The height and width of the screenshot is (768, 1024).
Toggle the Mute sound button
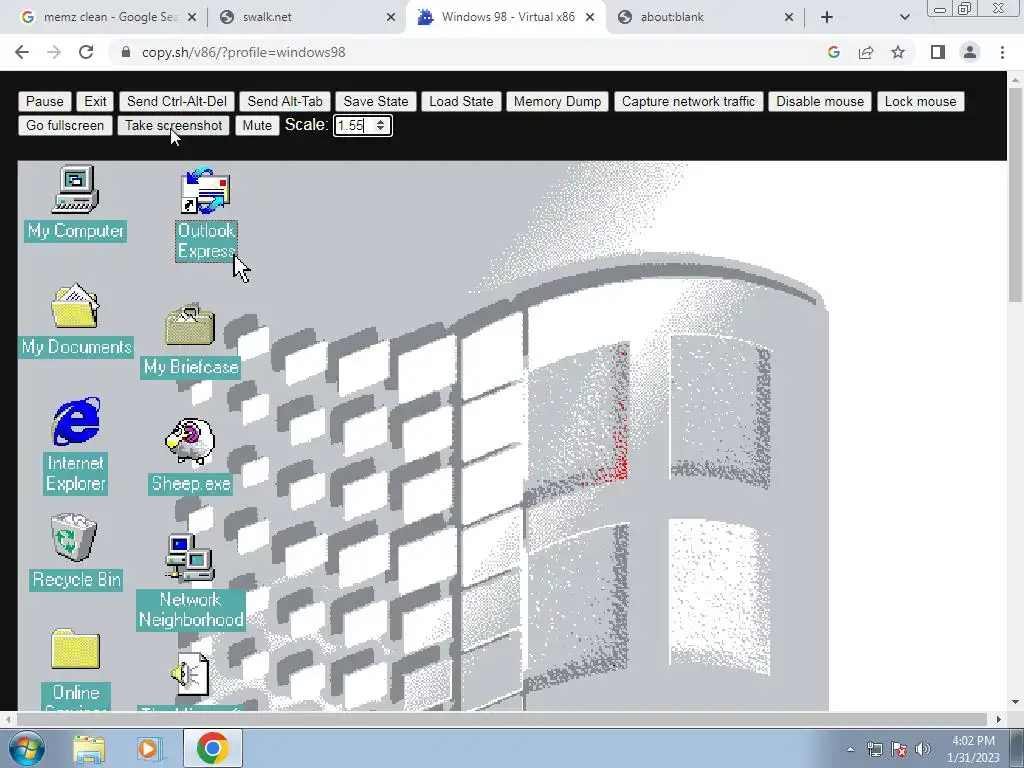257,125
